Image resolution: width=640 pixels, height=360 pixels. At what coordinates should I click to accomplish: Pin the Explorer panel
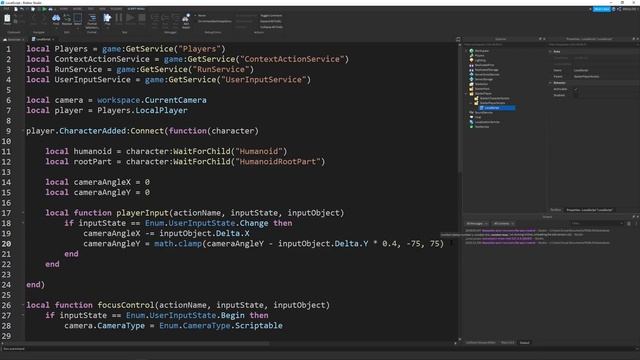[x=540, y=39]
